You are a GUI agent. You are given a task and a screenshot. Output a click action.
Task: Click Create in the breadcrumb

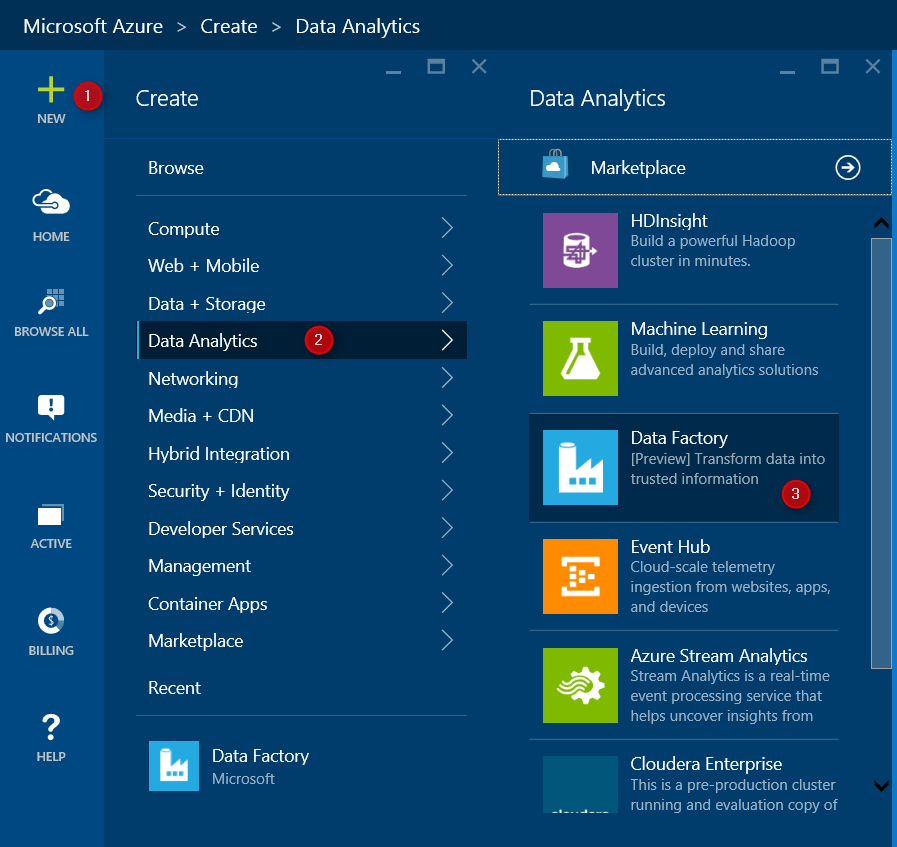coord(229,26)
